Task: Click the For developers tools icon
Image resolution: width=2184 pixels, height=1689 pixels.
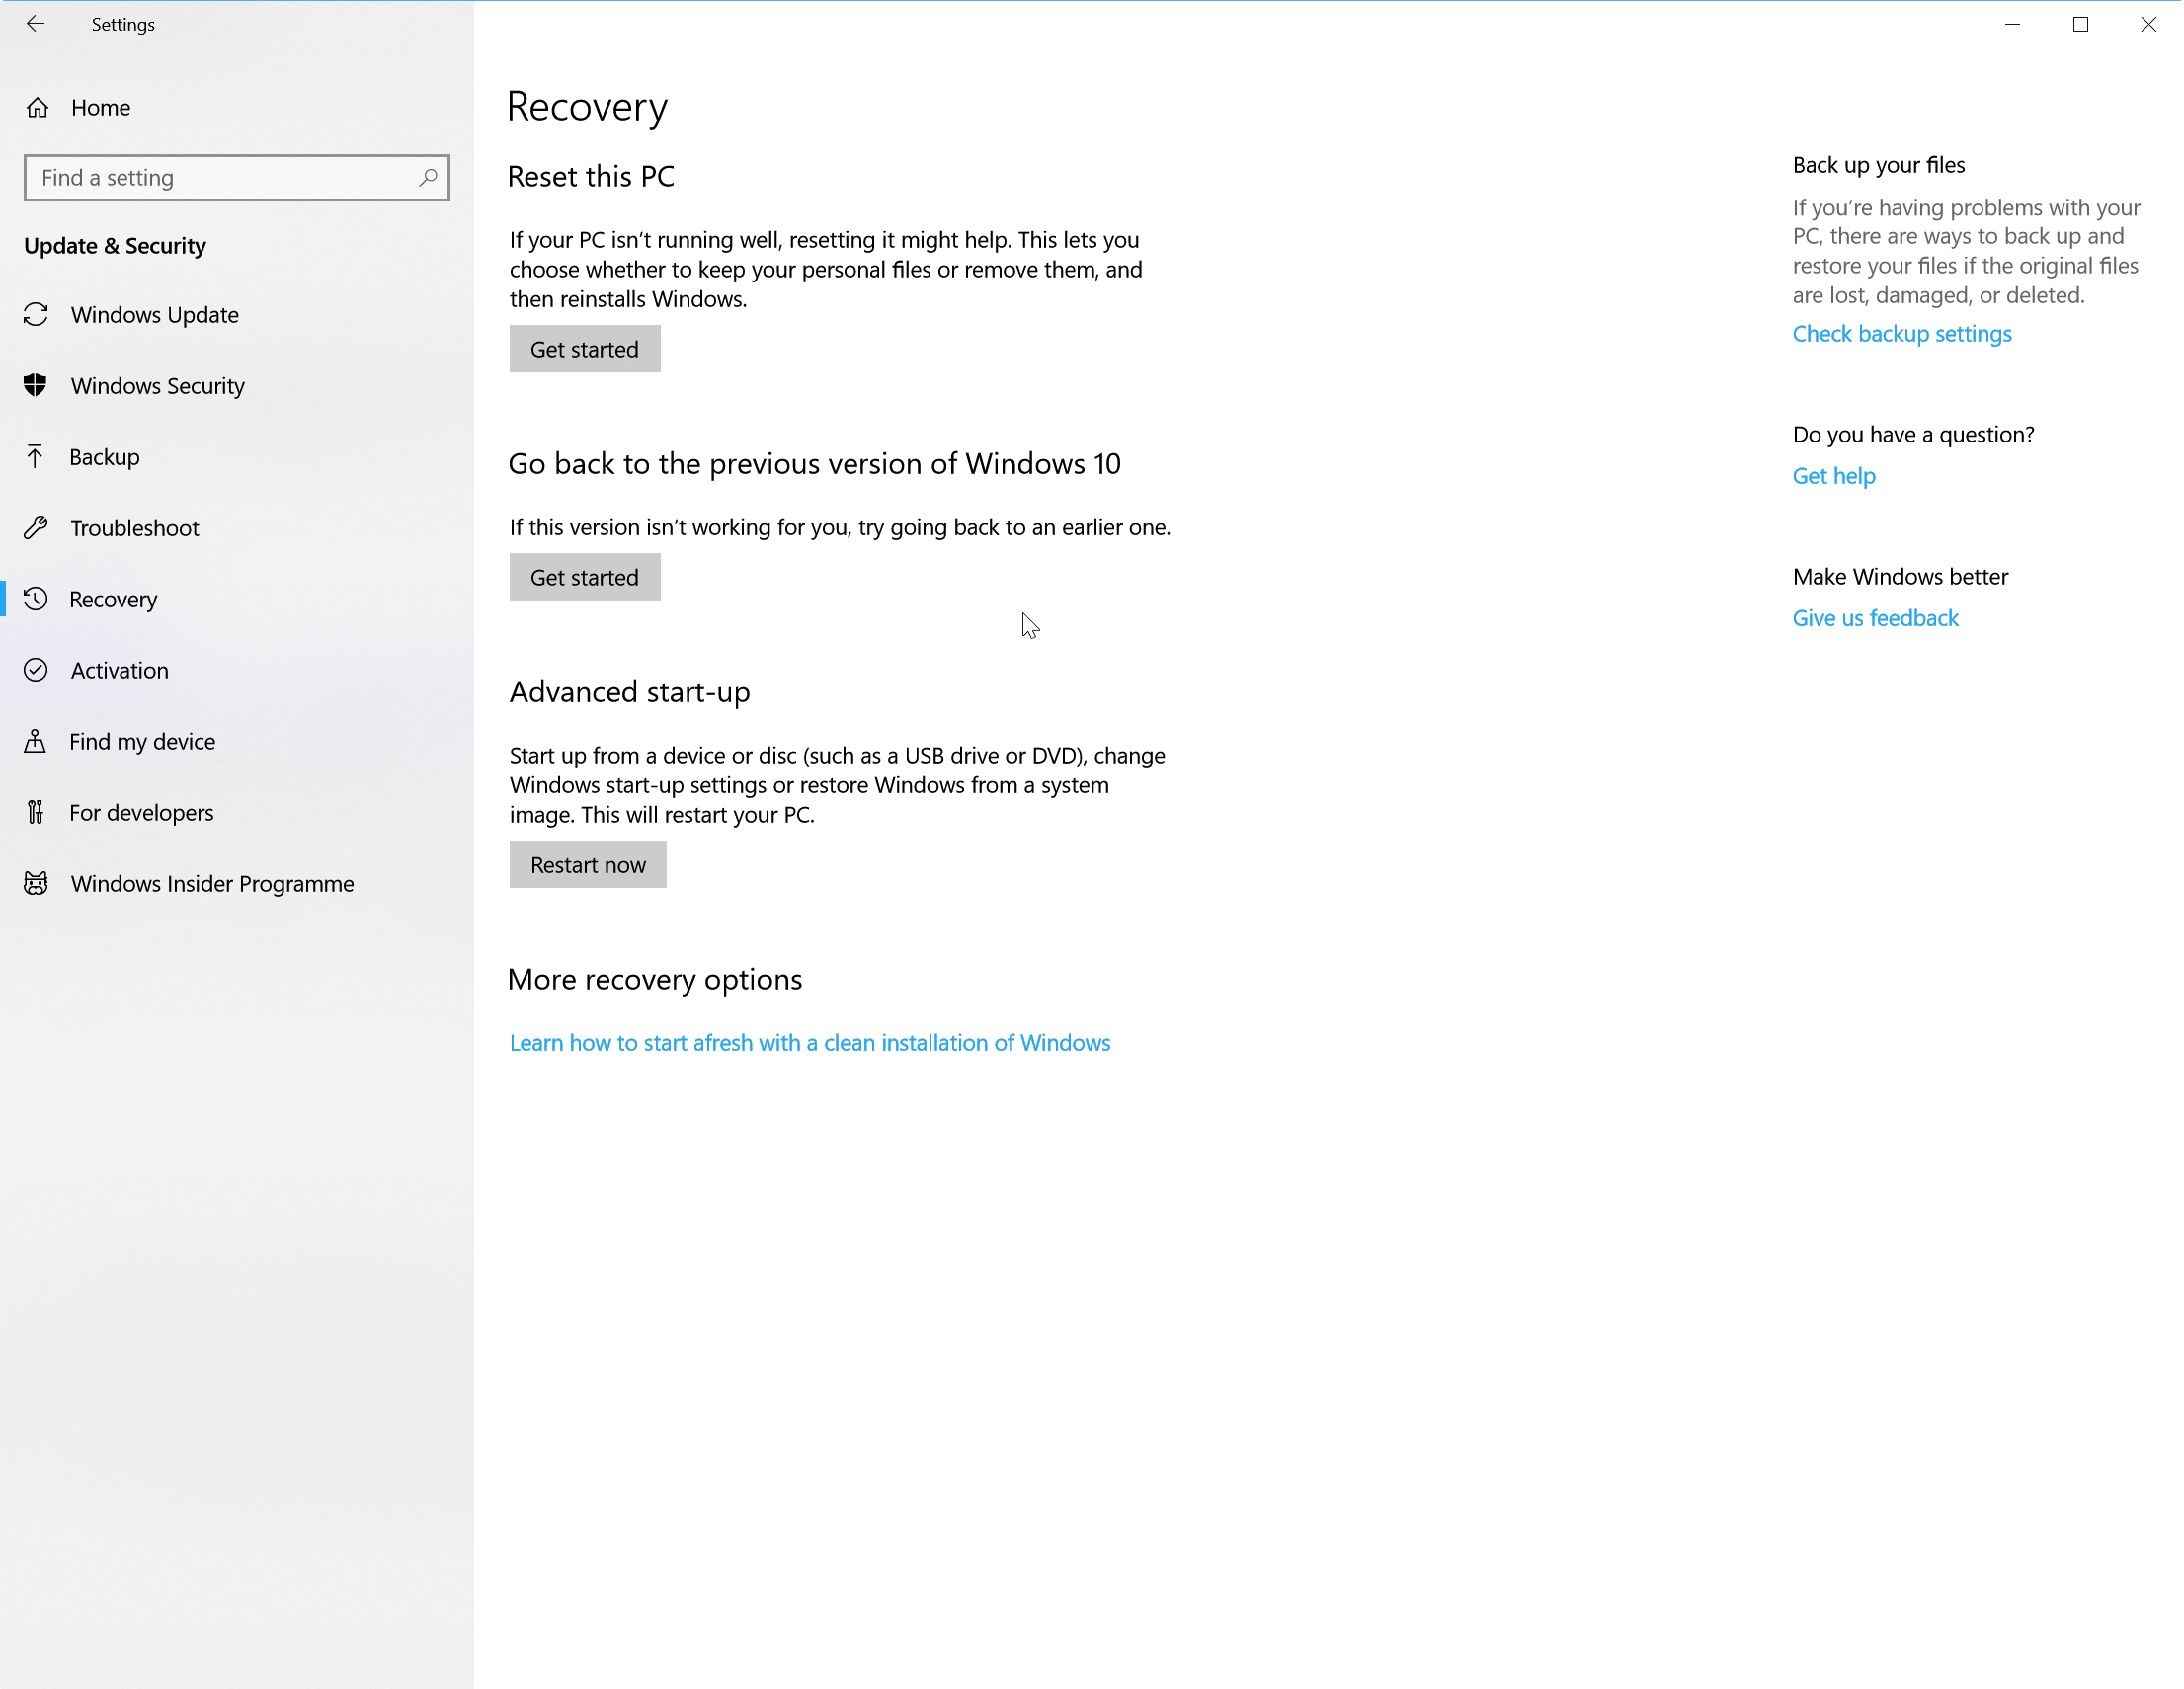Action: pos(36,812)
